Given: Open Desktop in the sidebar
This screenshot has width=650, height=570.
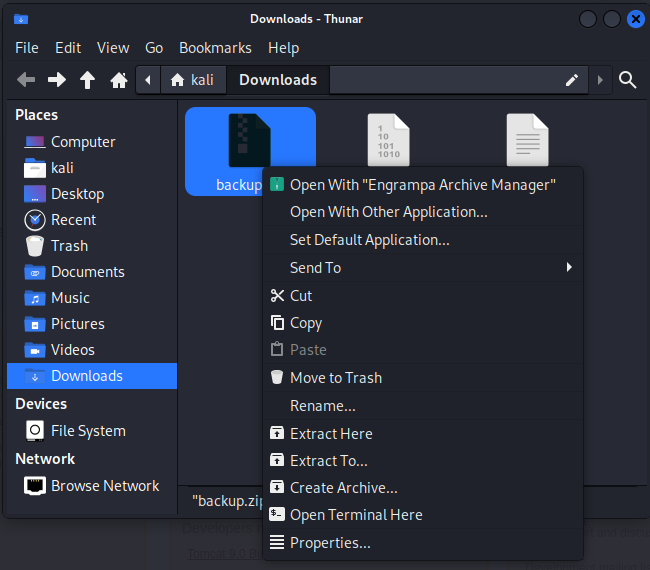Looking at the screenshot, I should 92,194.
